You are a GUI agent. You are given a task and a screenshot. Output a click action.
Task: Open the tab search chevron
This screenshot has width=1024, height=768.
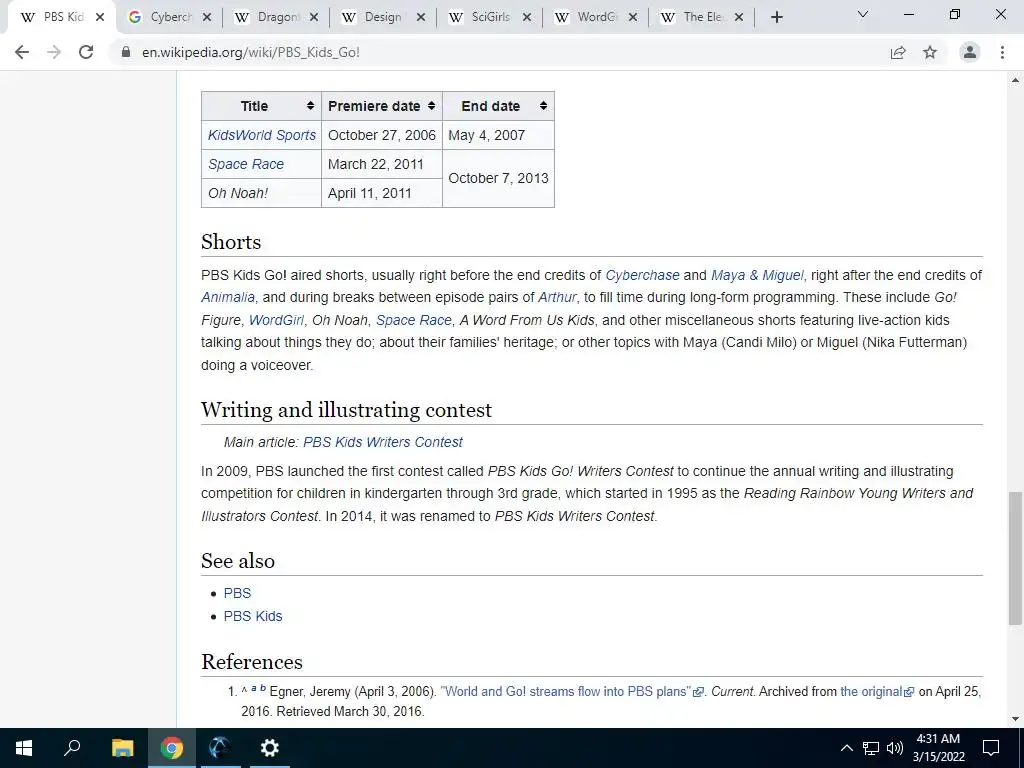863,14
